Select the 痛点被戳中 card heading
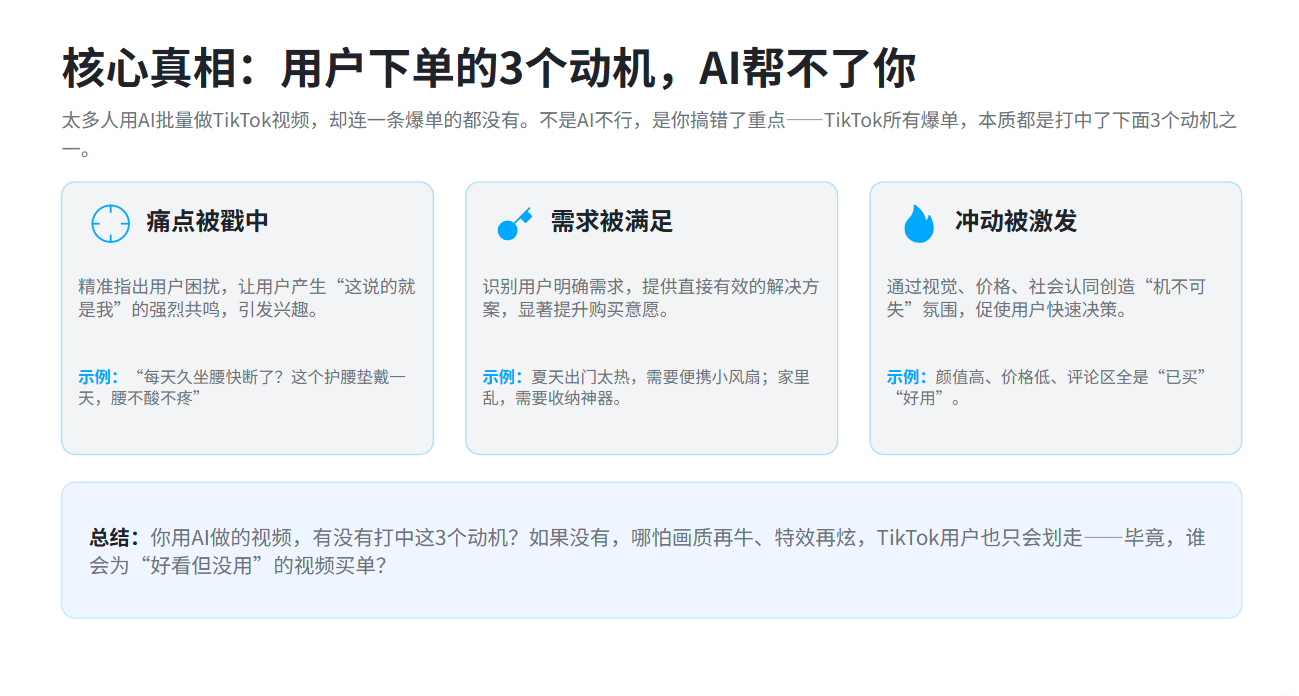Image resolution: width=1299 pixels, height=696 pixels. coord(207,221)
